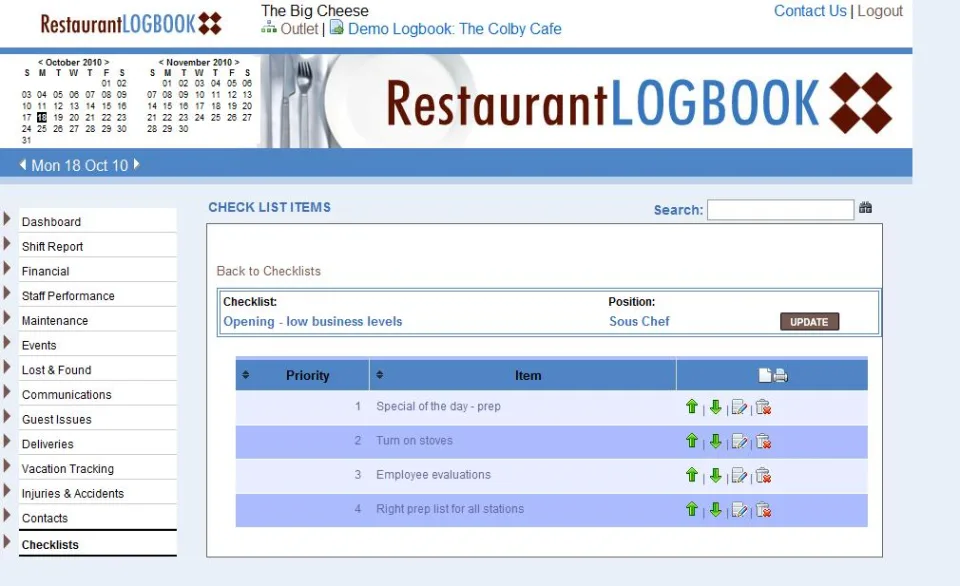Expand the Lost & Found menu arrow

[7, 367]
